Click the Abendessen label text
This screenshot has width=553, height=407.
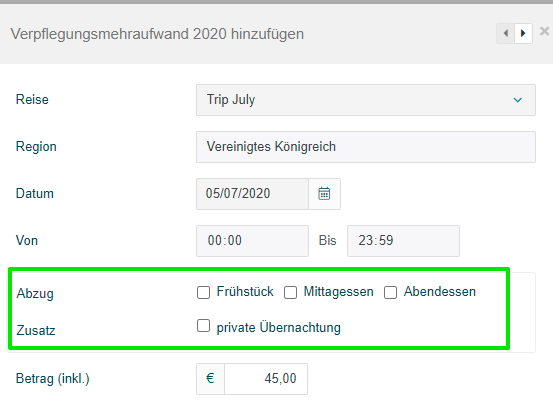440,292
